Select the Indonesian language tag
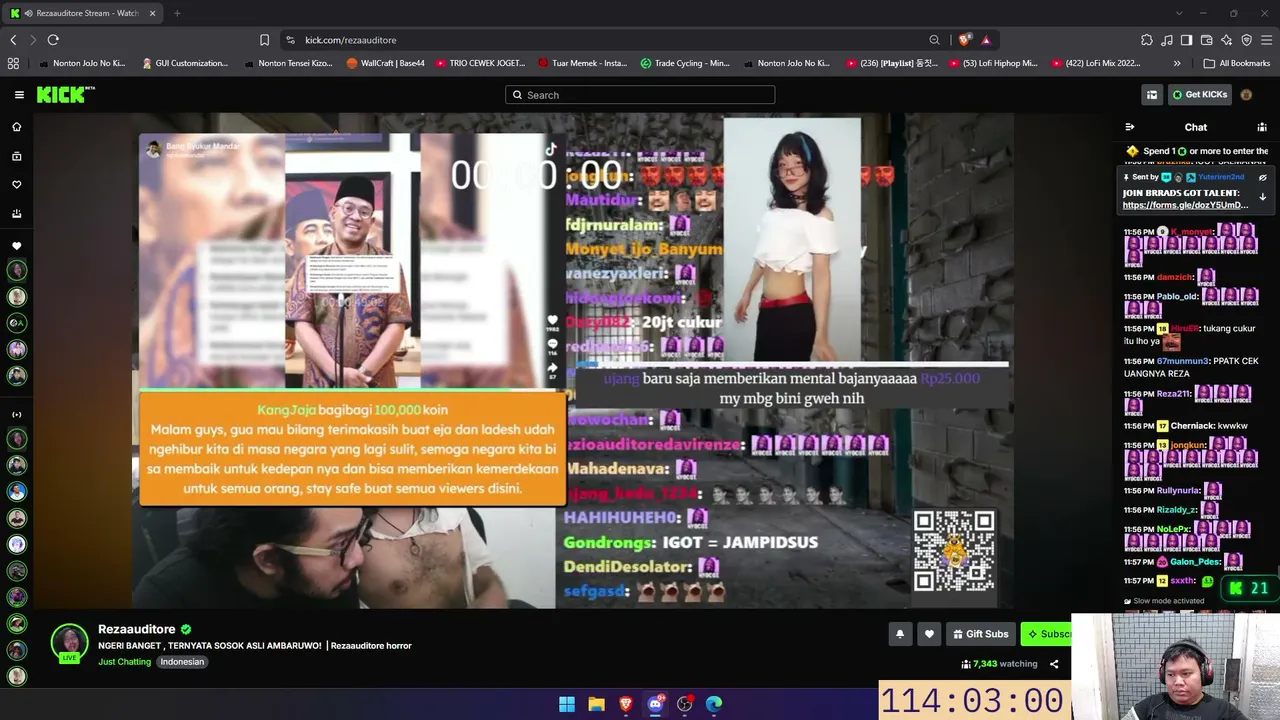Screen dimensions: 1280x720 (182, 662)
